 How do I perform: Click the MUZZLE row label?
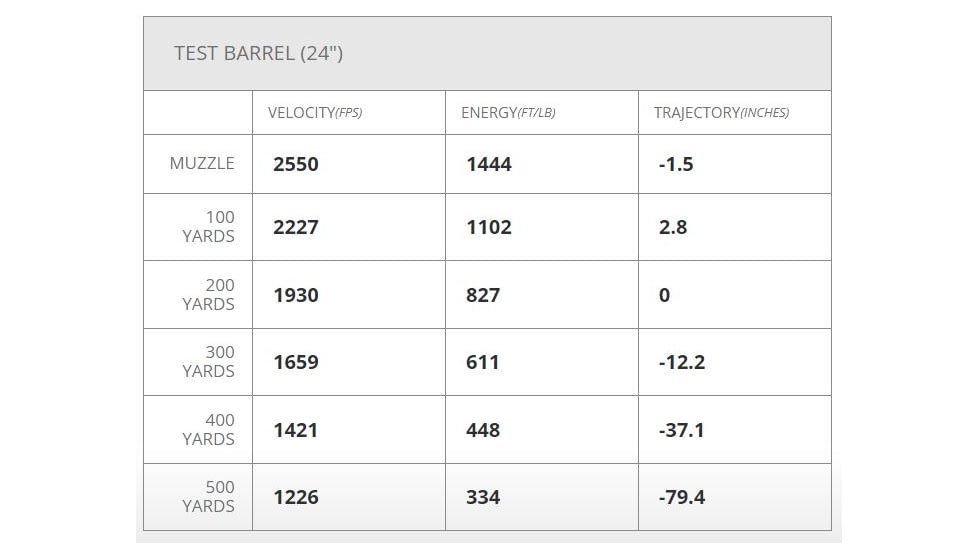click(x=202, y=163)
